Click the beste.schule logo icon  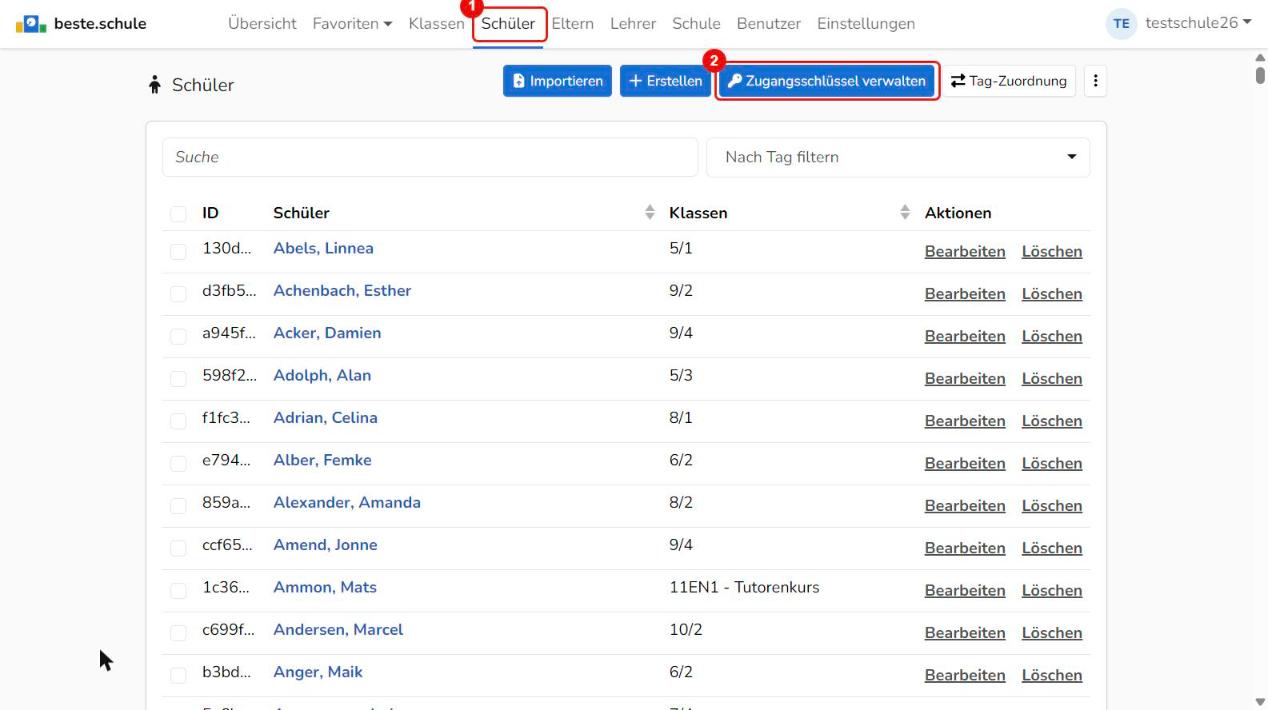click(29, 23)
